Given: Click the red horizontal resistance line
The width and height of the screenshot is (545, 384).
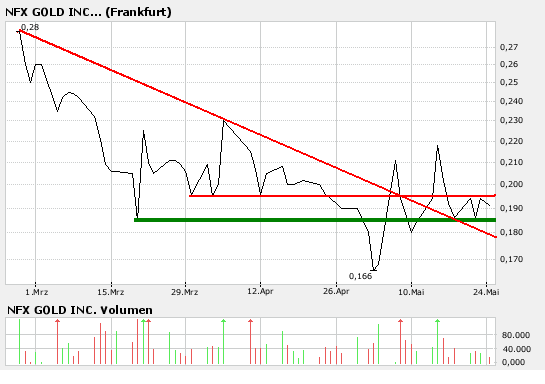Looking at the screenshot, I should tap(342, 196).
